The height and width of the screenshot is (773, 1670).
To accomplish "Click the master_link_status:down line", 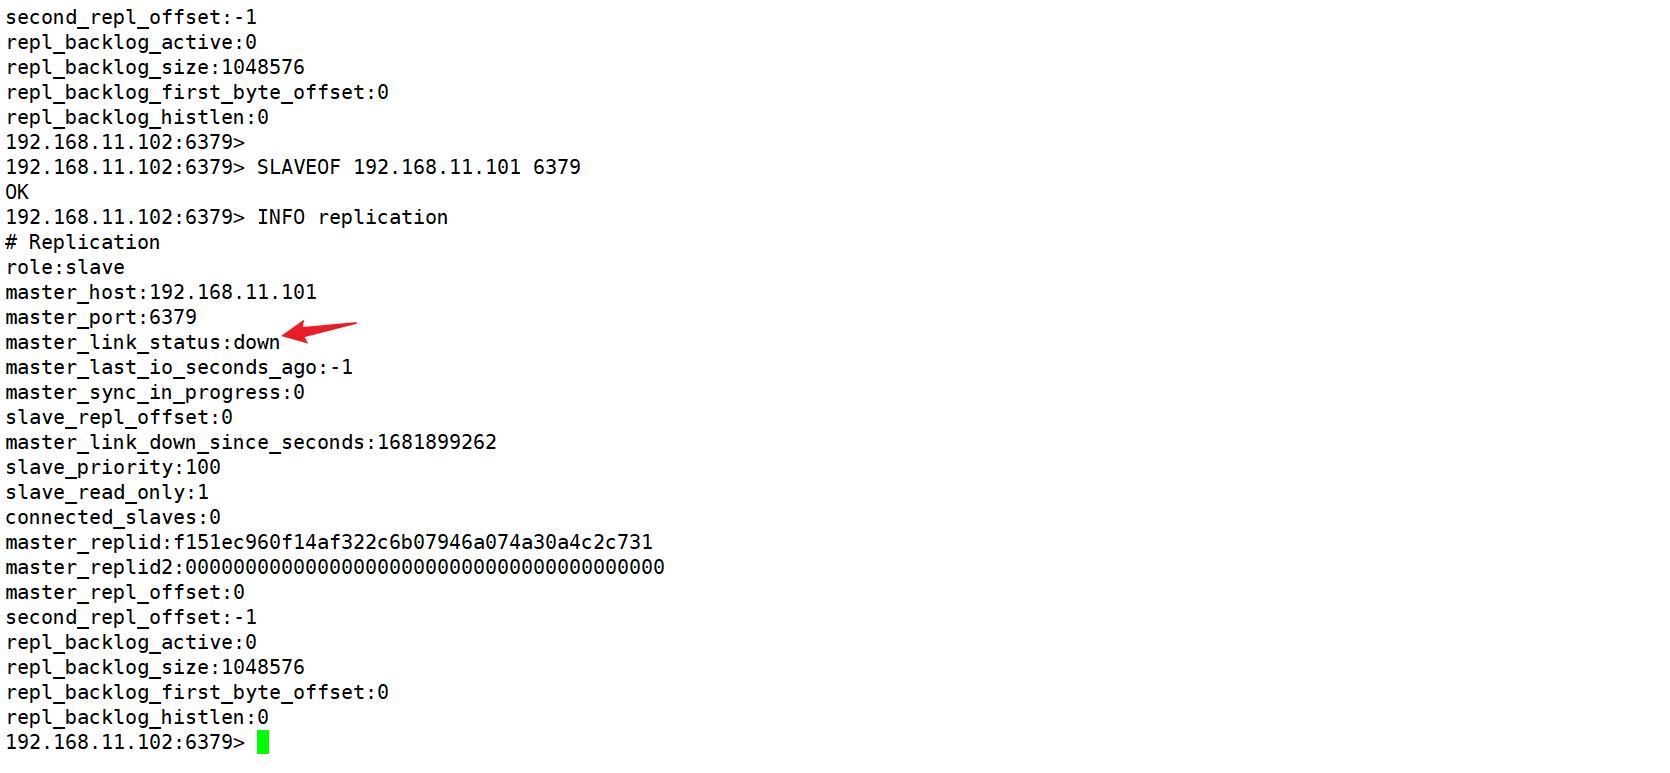I will coord(142,342).
